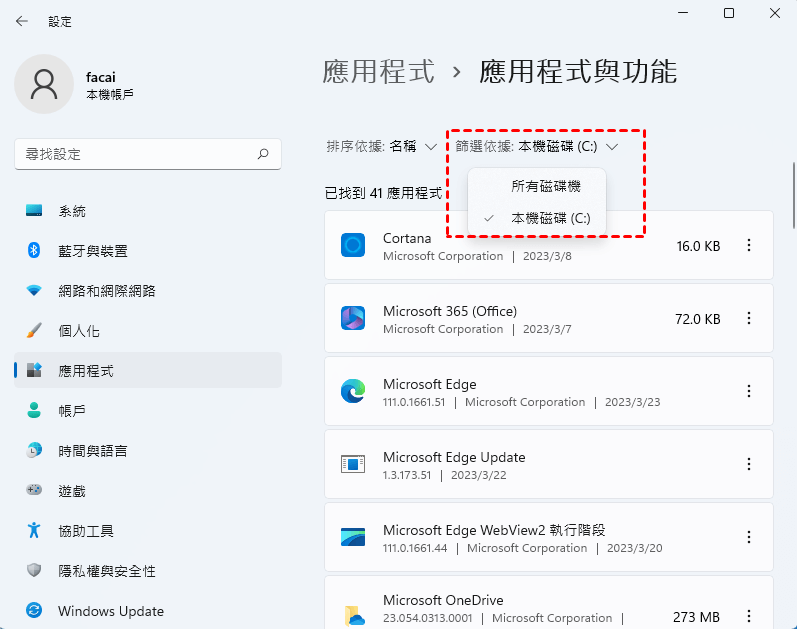The height and width of the screenshot is (629, 797).
Task: Click the back arrow in the title bar
Action: 22,21
